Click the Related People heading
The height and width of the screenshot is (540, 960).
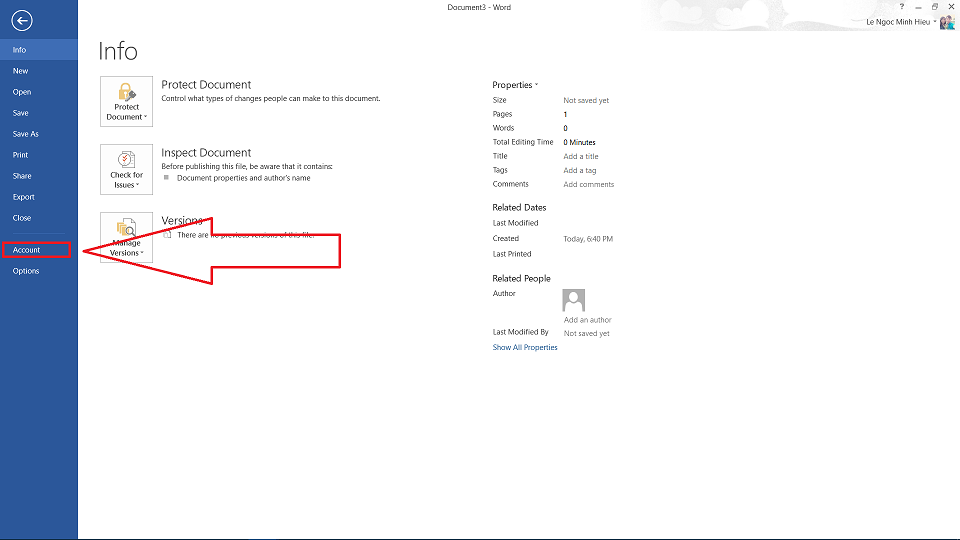pos(521,278)
